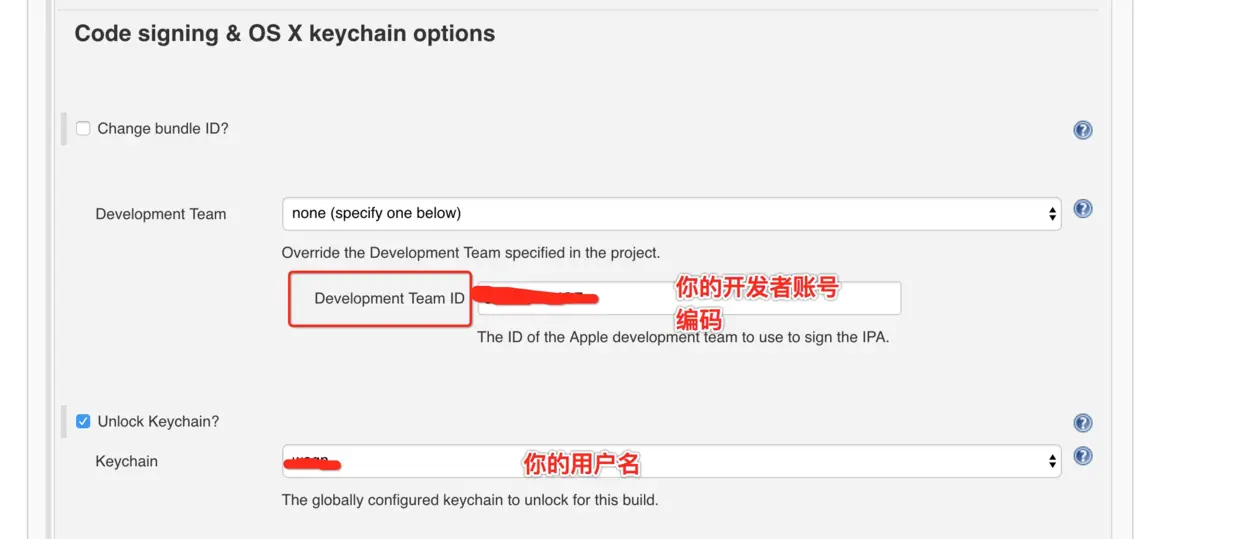This screenshot has width=1240, height=539.
Task: Click the 'Override the Development Team' description text
Action: 470,253
